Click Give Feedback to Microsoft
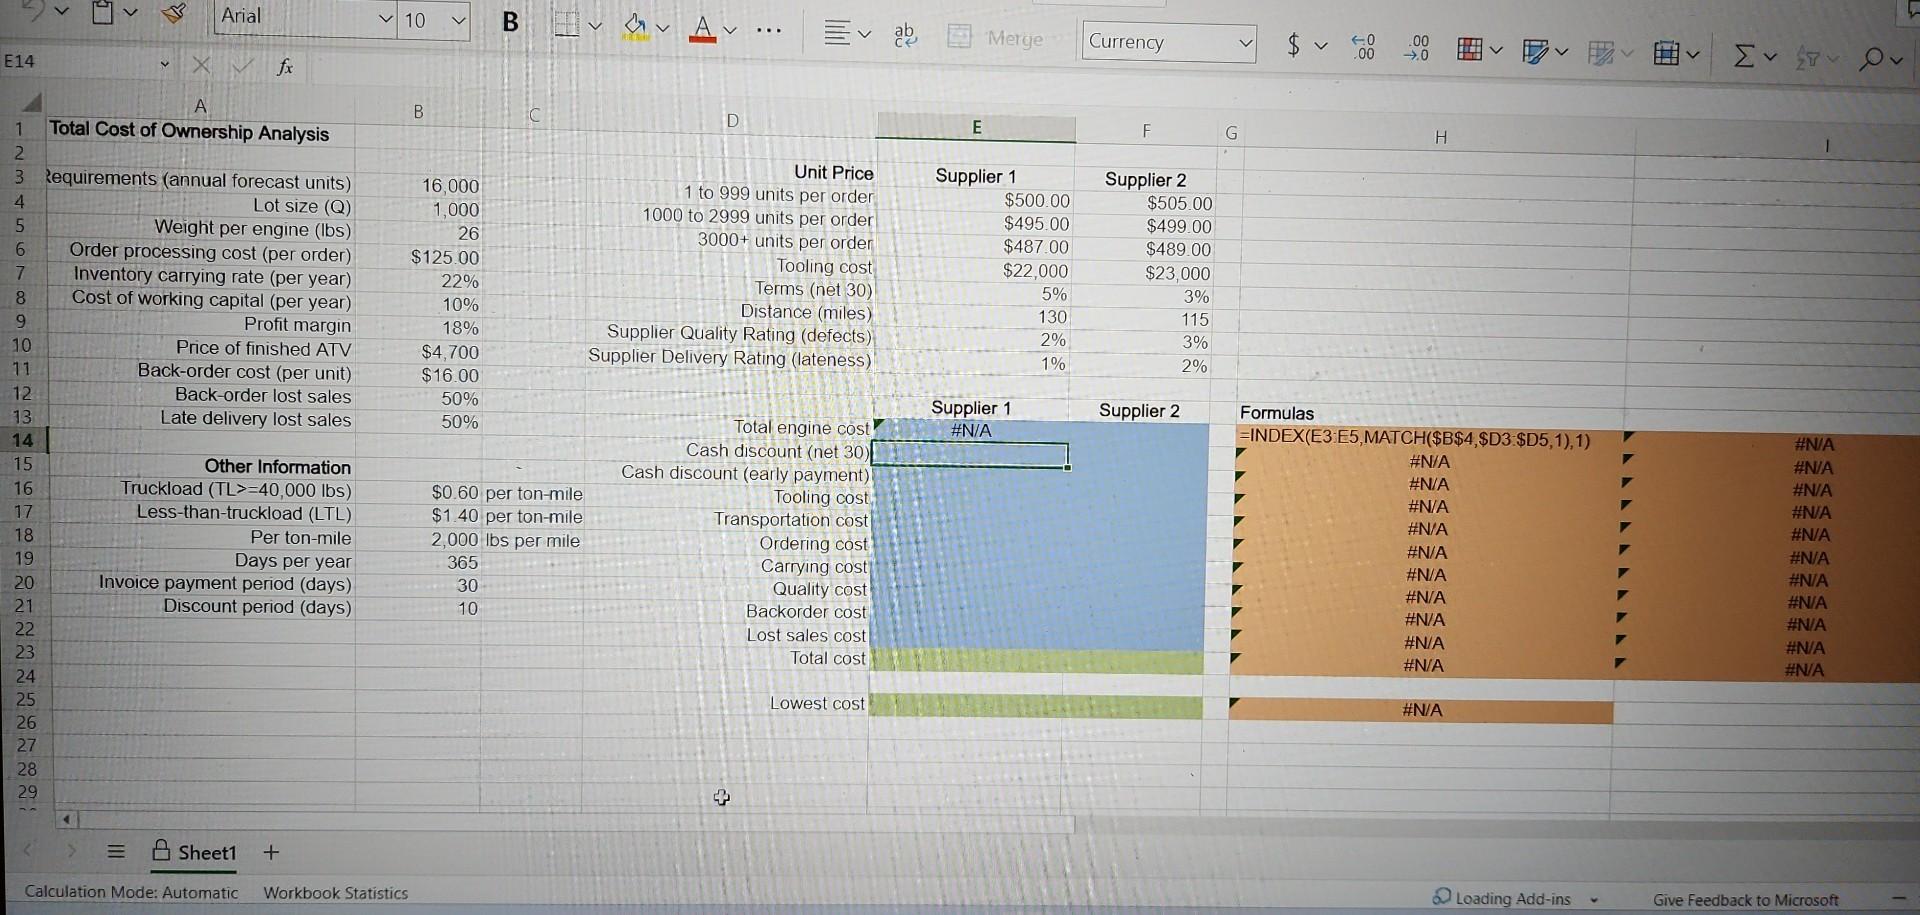This screenshot has height=915, width=1920. tap(1746, 899)
